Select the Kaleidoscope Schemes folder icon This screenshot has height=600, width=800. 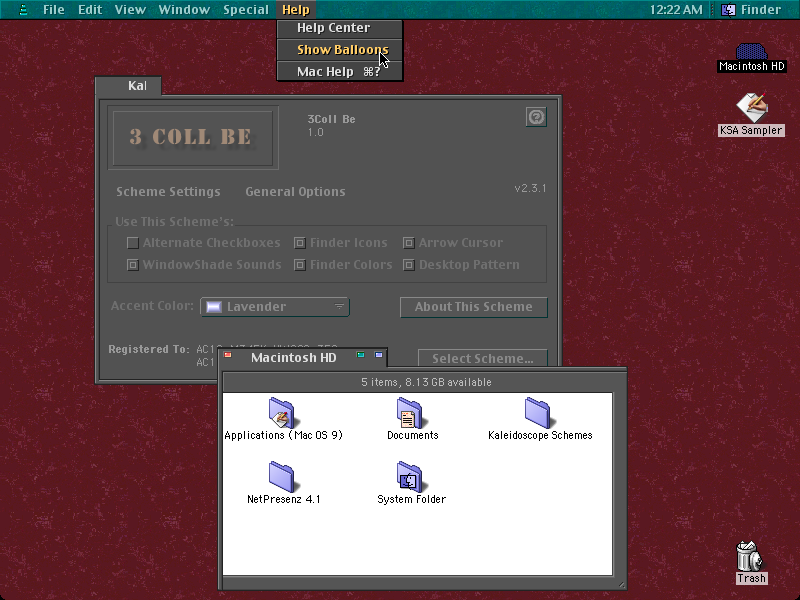[x=537, y=412]
